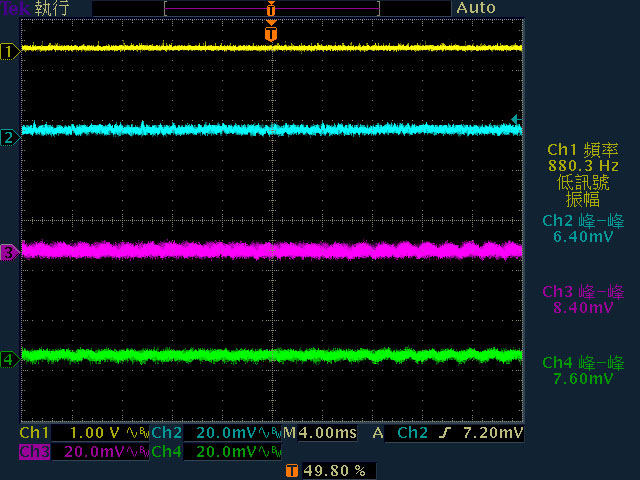Click the orange T icon beside 49.80 %

291,471
